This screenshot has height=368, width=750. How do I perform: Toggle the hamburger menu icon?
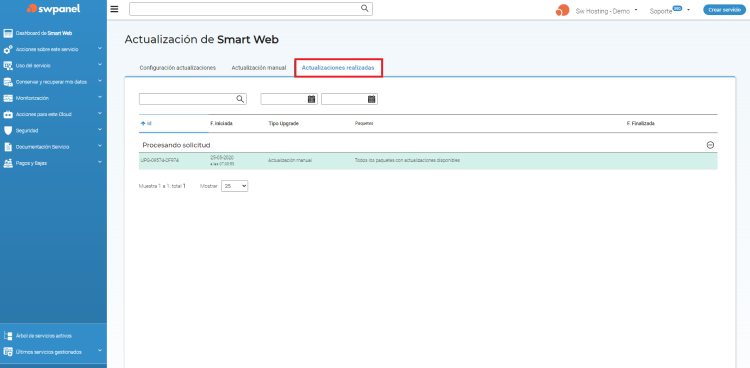(114, 9)
